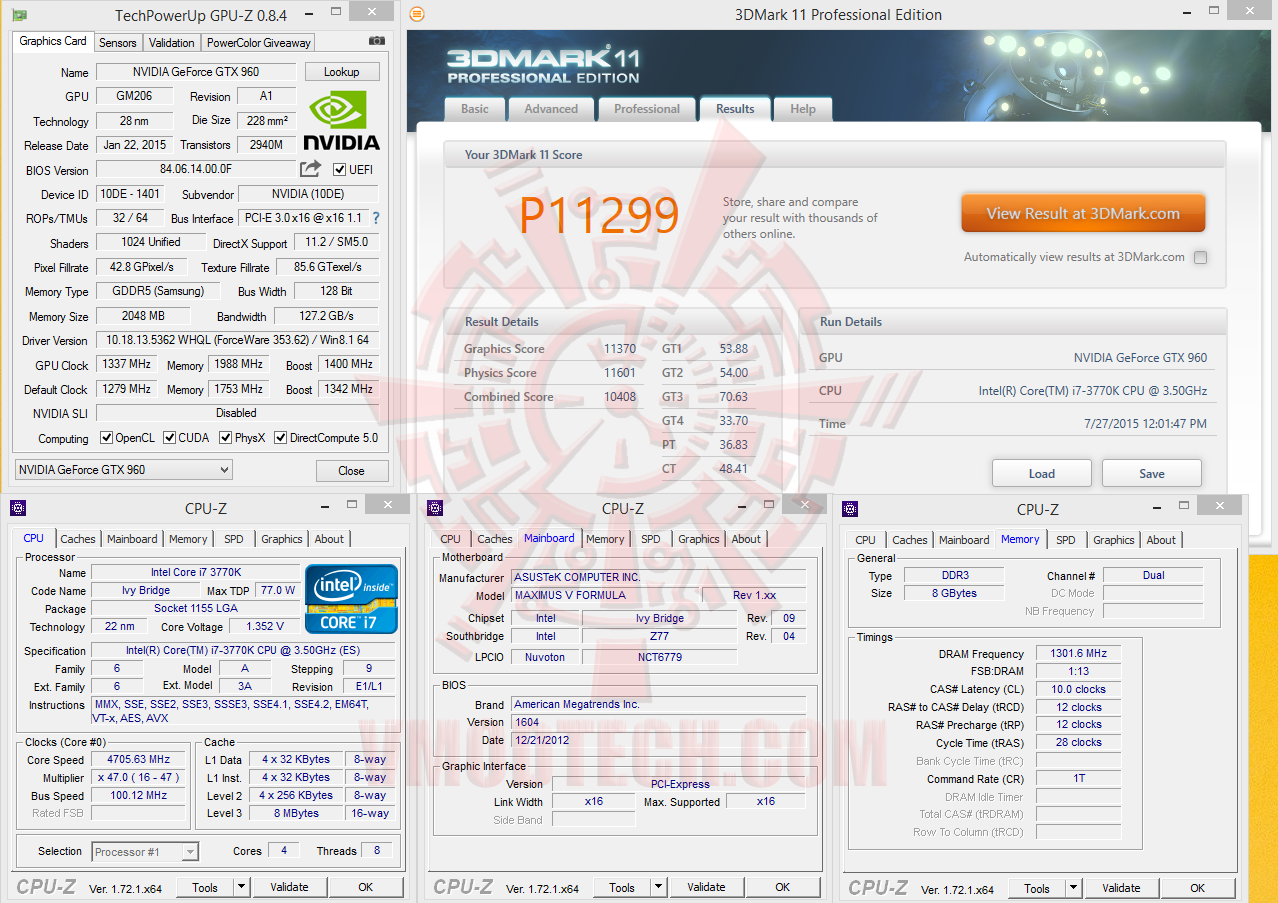Screen dimensions: 1278x903
Task: Click the Intel Core i7 badge in CPU-Z
Action: pyautogui.click(x=351, y=599)
